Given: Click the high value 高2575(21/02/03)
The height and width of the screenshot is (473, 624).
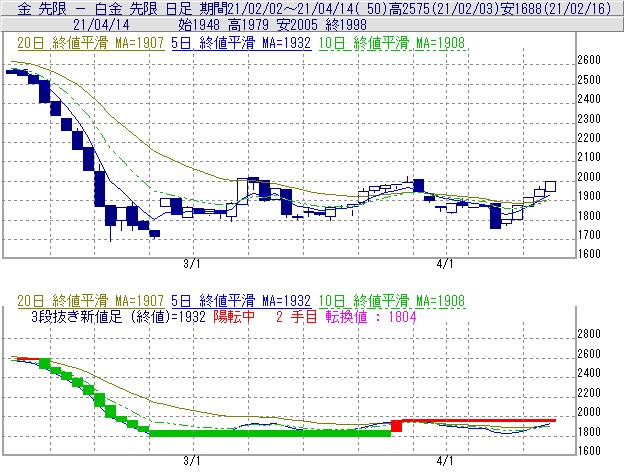Looking at the screenshot, I should coord(444,8).
